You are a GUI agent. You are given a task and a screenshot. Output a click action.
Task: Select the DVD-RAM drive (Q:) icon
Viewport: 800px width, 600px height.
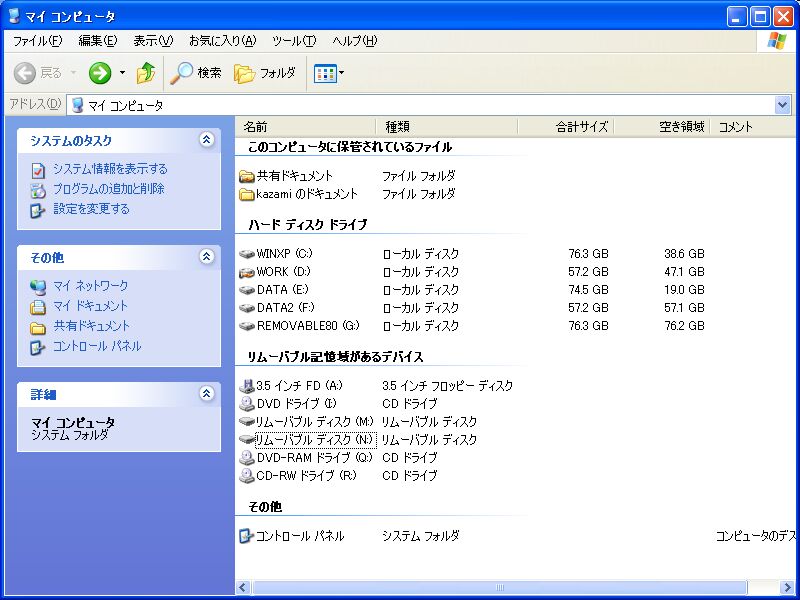[248, 458]
